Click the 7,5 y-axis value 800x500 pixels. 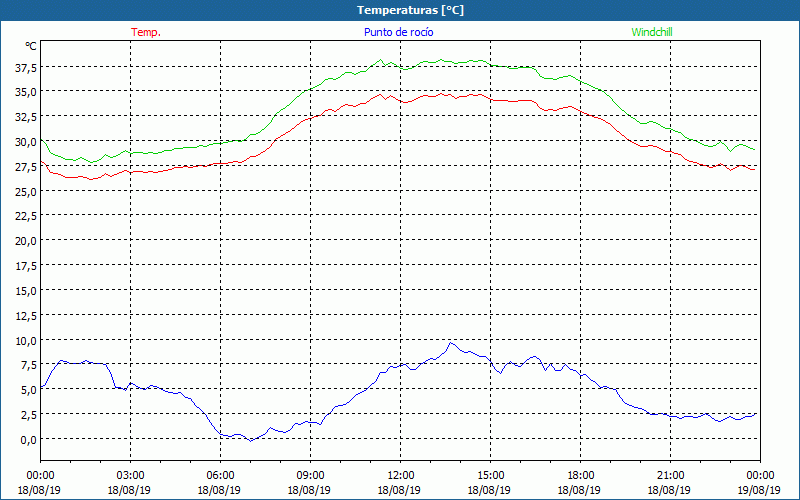(28, 366)
